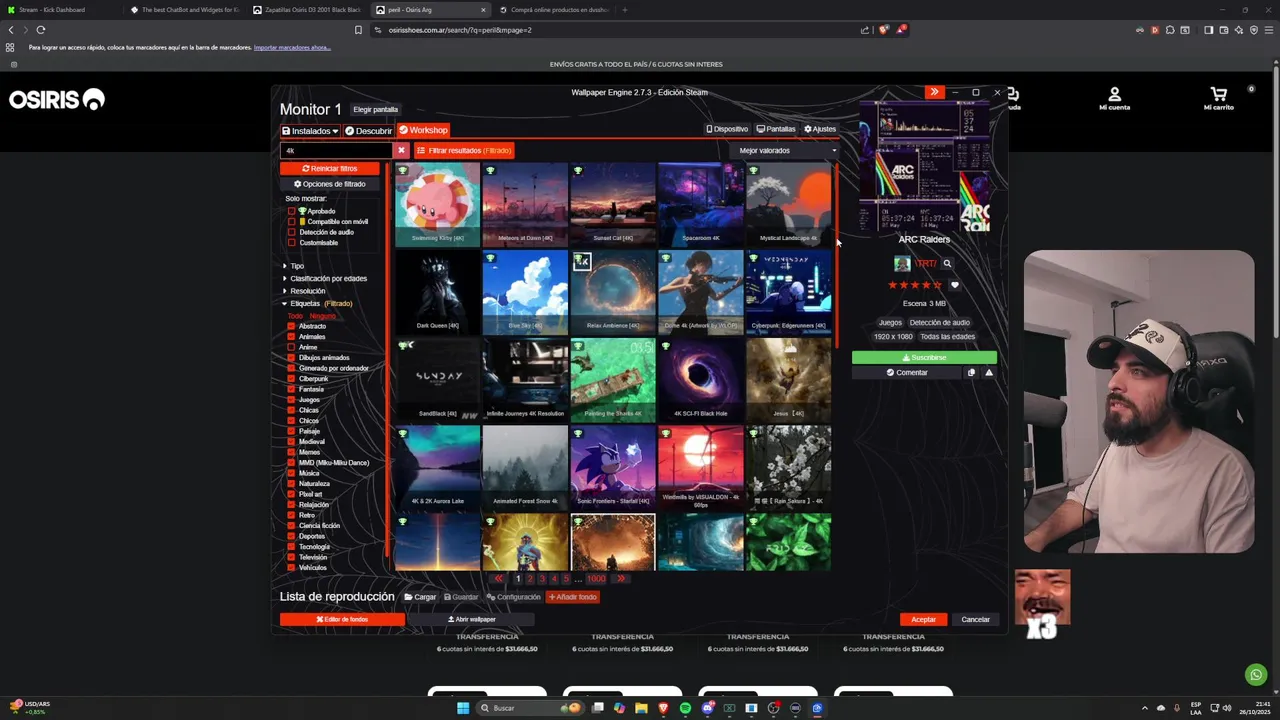Image resolution: width=1280 pixels, height=720 pixels.
Task: Click ARC Raiders star rating
Action: coord(914,285)
